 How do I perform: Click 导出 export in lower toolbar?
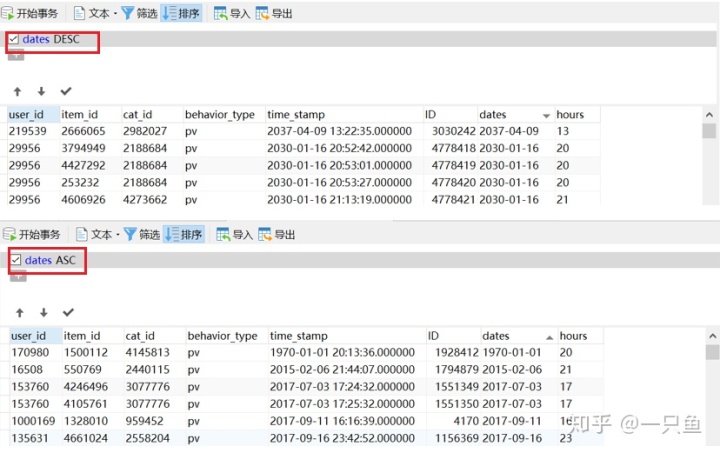(276, 235)
